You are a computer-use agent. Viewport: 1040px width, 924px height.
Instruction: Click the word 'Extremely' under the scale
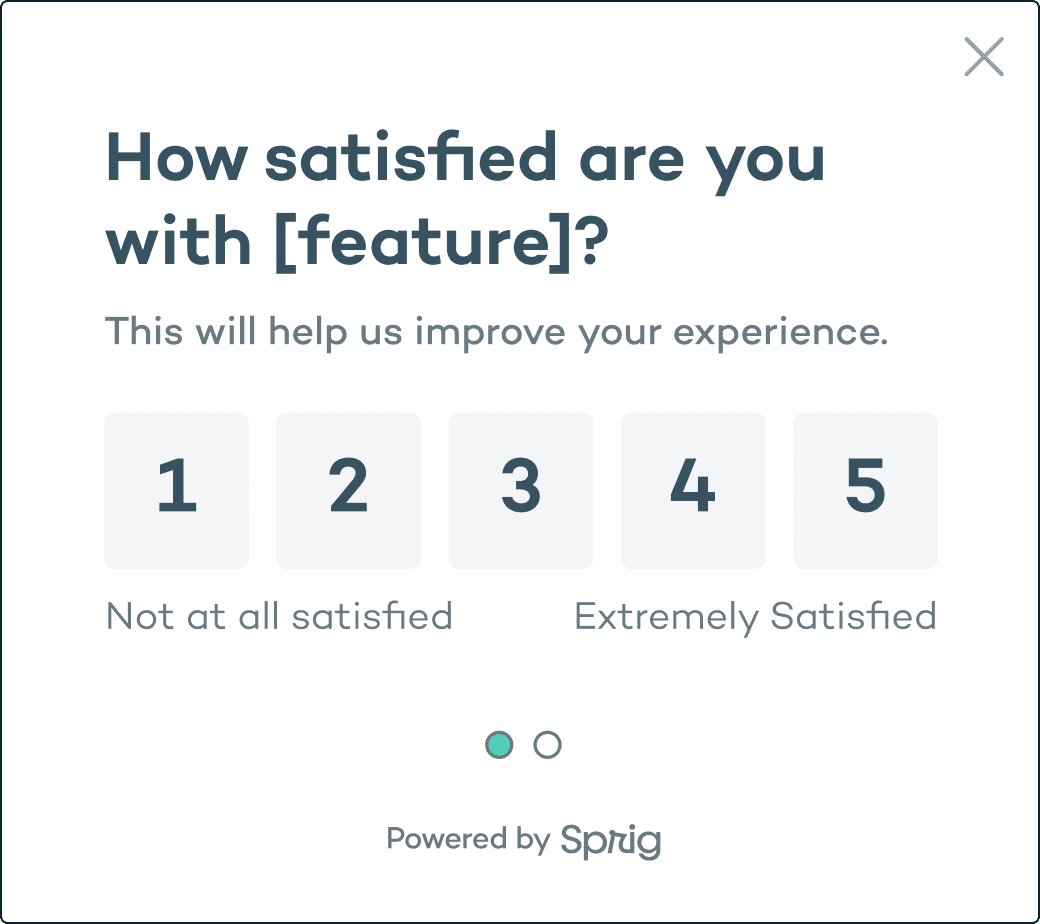(667, 618)
